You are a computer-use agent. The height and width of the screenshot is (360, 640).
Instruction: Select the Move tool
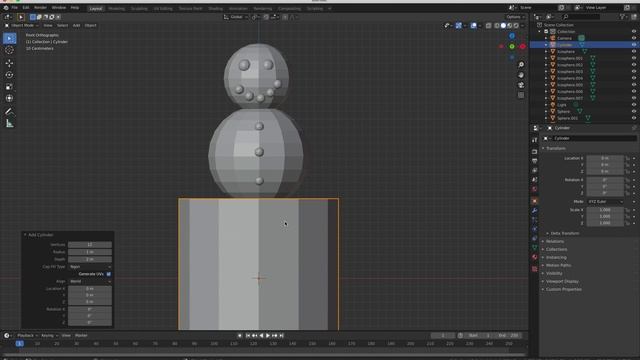point(9,63)
